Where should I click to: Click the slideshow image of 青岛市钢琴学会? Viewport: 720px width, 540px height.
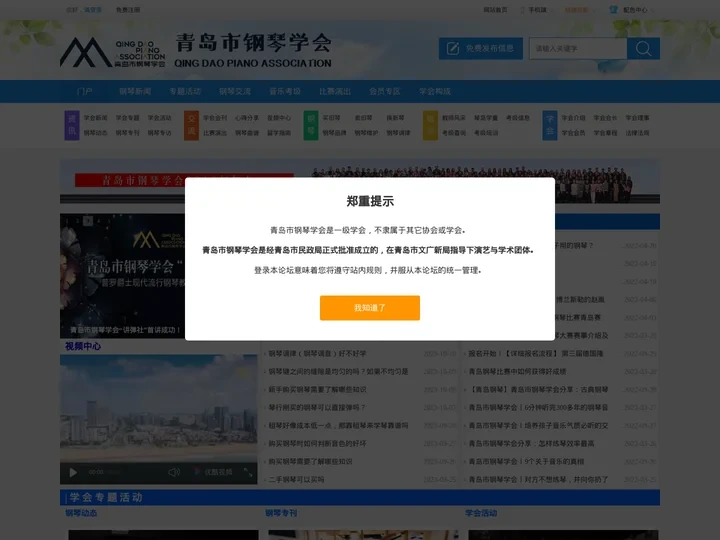click(x=123, y=276)
